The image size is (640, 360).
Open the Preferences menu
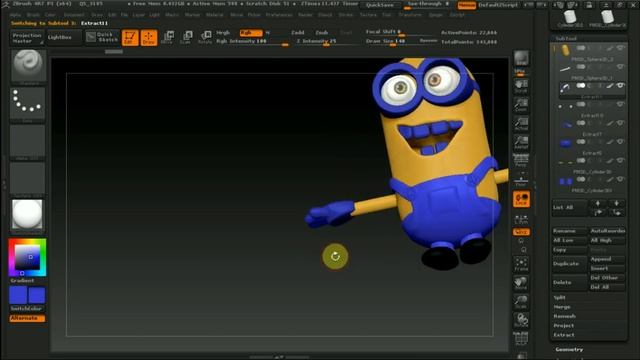coord(279,15)
